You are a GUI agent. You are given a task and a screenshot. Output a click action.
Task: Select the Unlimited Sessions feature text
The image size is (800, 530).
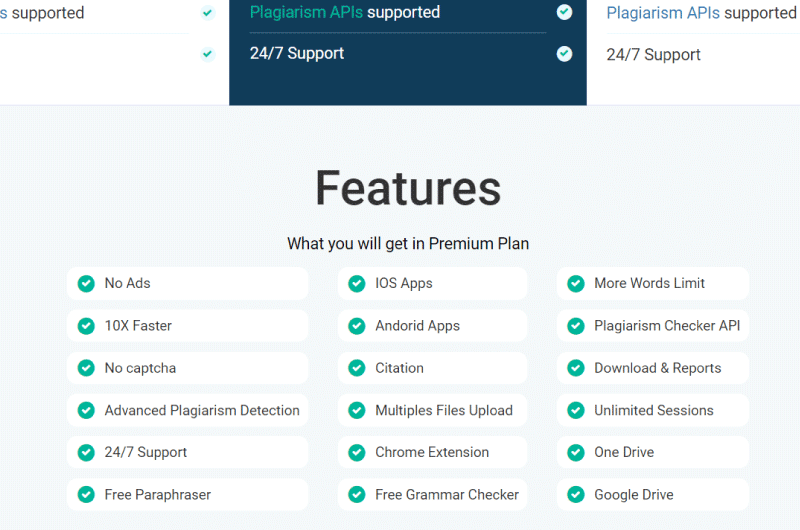coord(654,410)
